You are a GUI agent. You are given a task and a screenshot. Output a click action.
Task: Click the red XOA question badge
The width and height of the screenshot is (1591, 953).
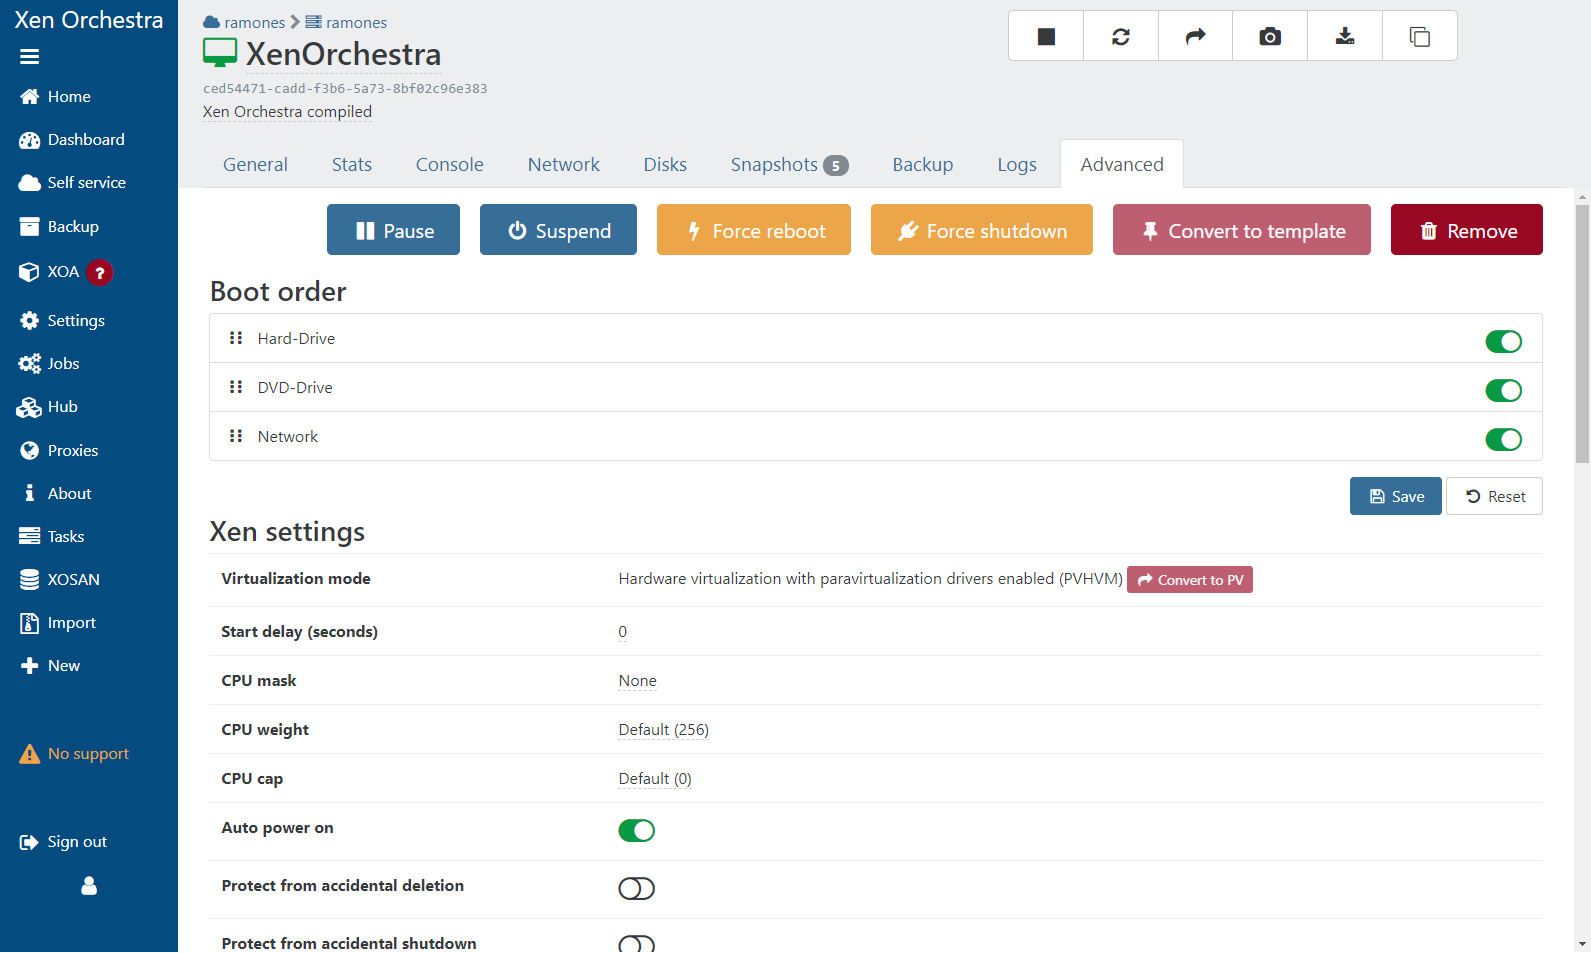[x=100, y=272]
